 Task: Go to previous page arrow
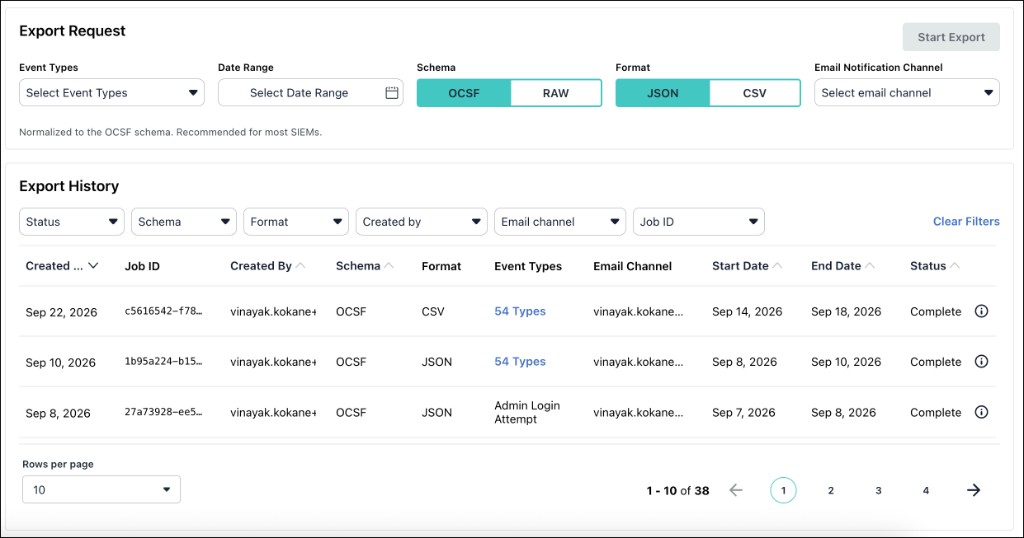(x=735, y=490)
